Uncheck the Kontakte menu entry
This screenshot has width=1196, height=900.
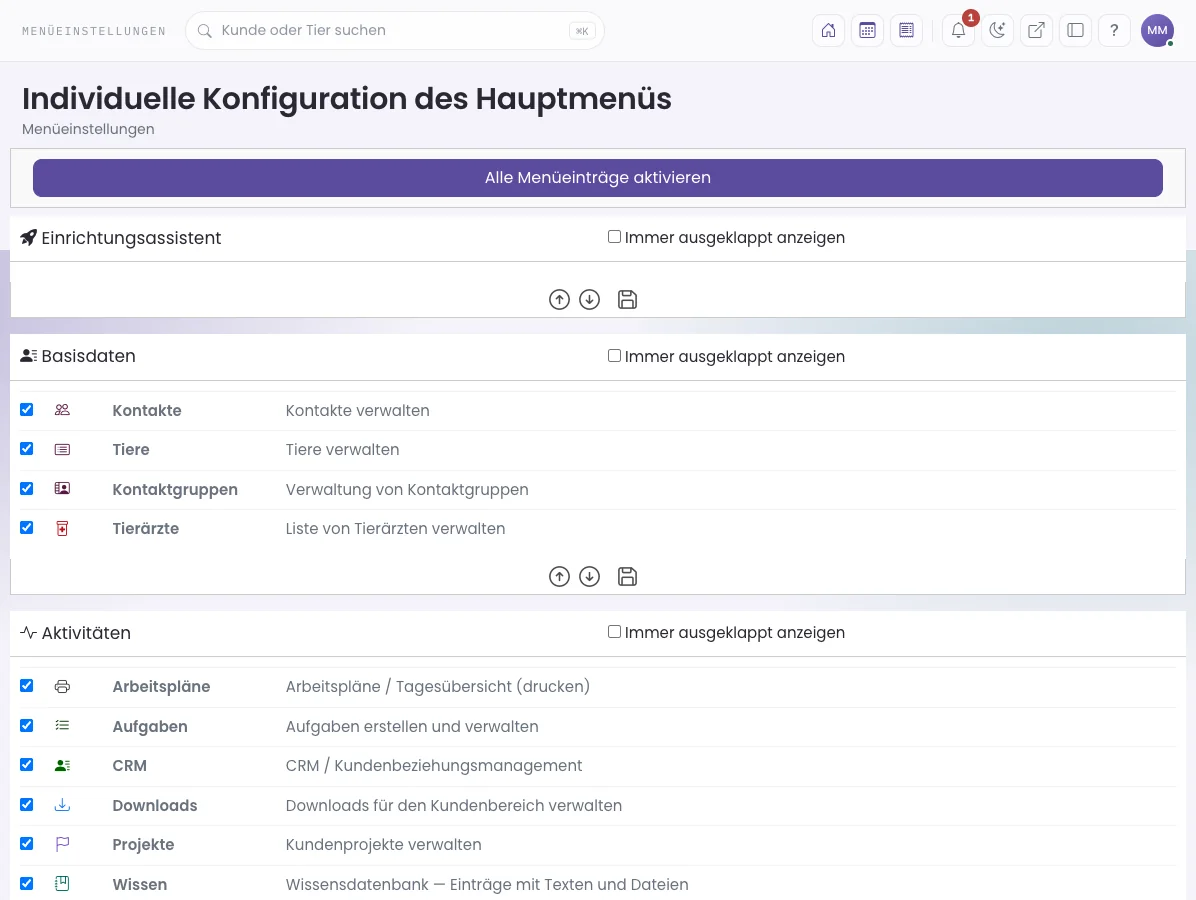(x=27, y=410)
